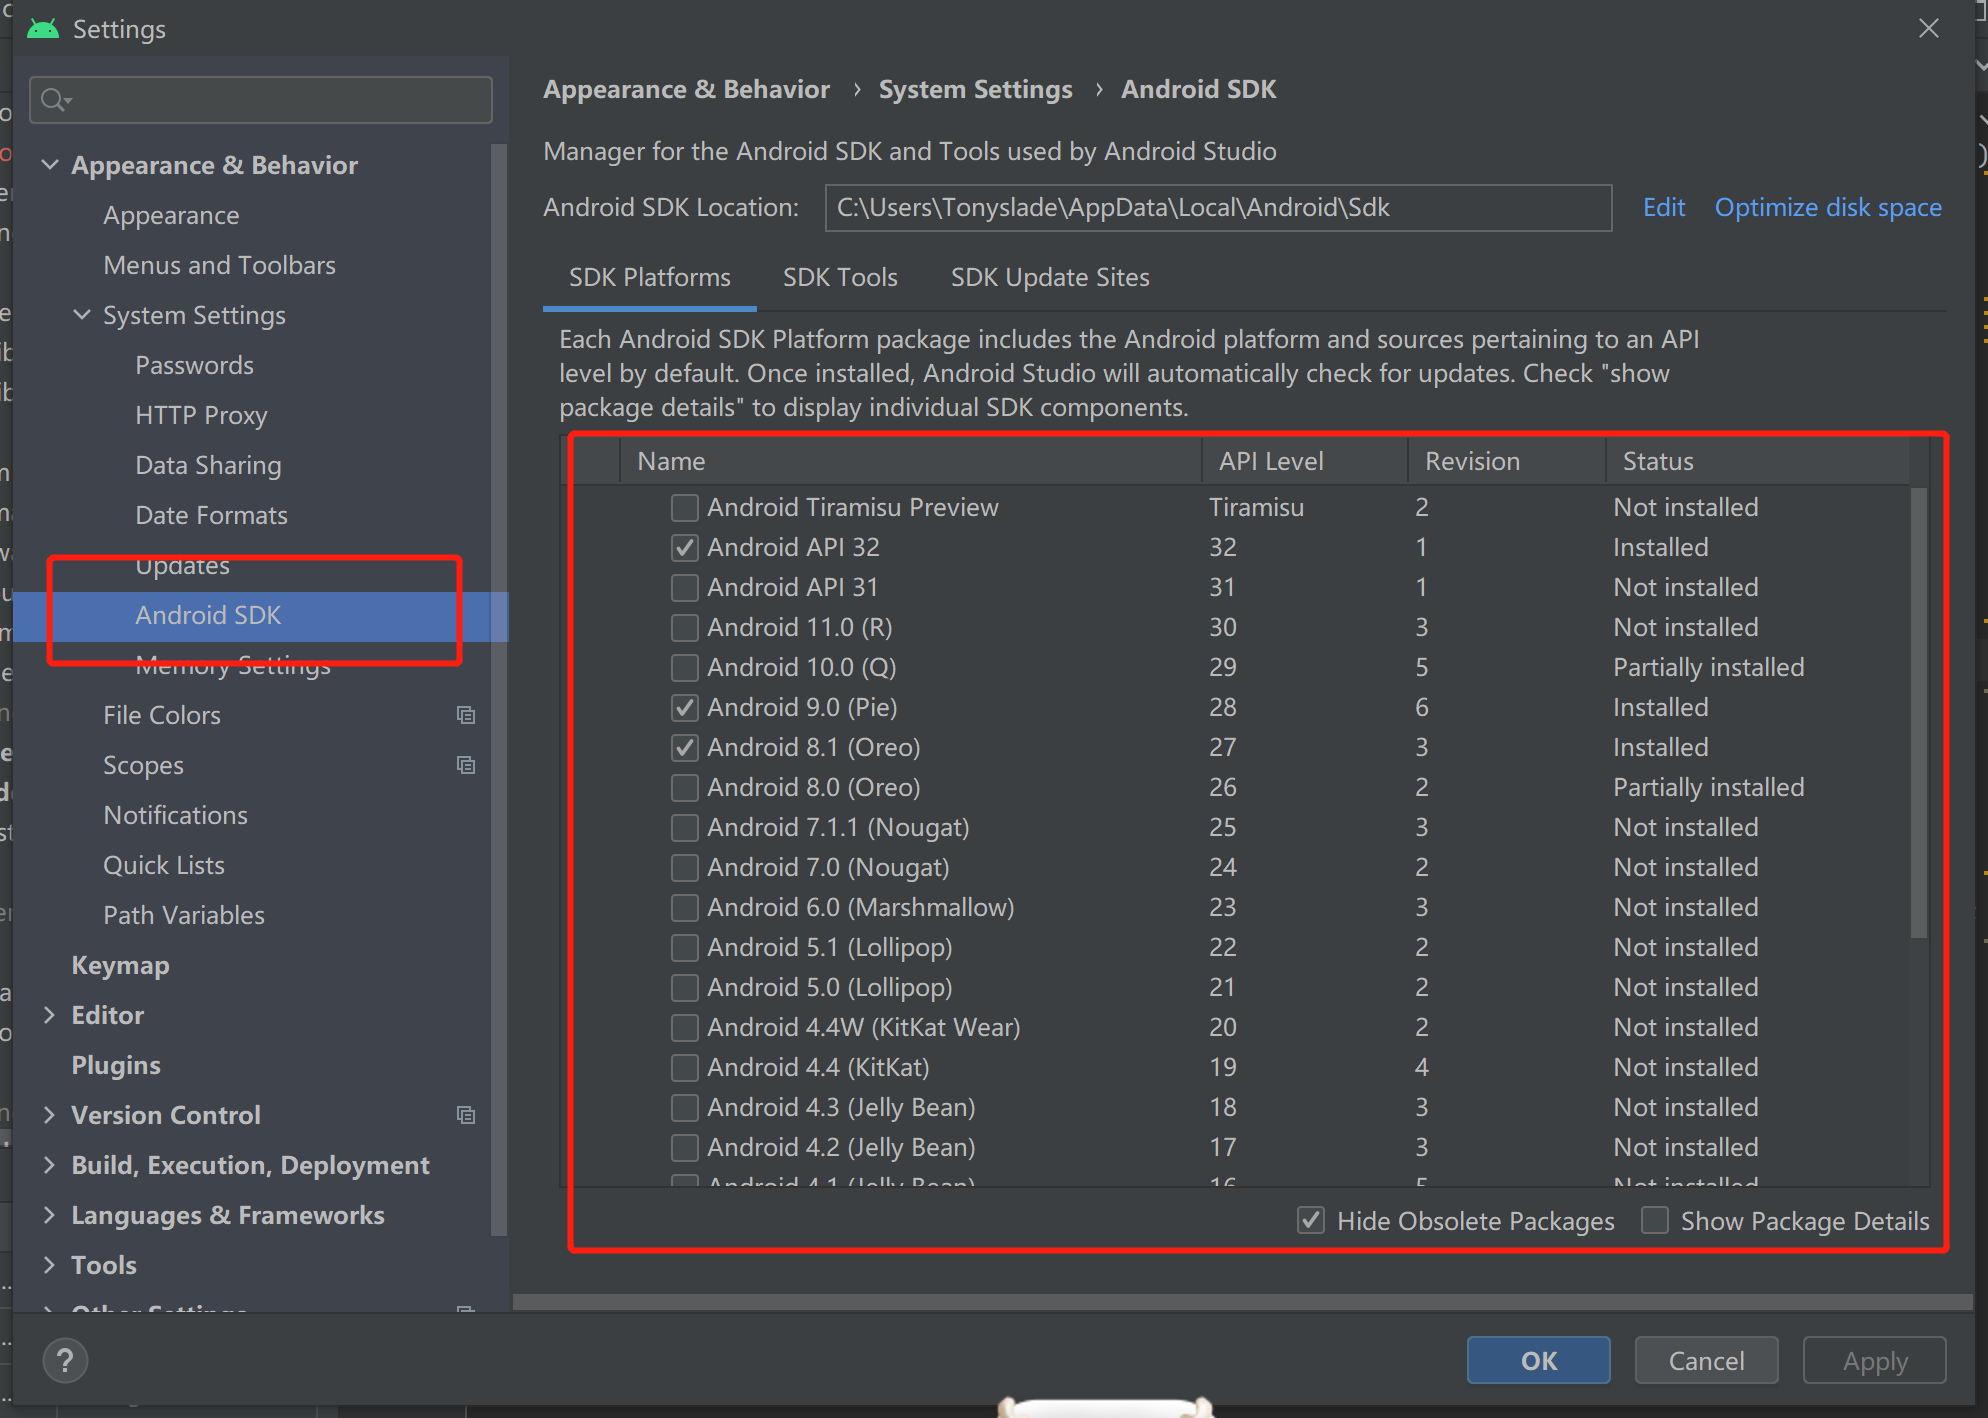Expand the Editor settings section

click(x=50, y=1015)
